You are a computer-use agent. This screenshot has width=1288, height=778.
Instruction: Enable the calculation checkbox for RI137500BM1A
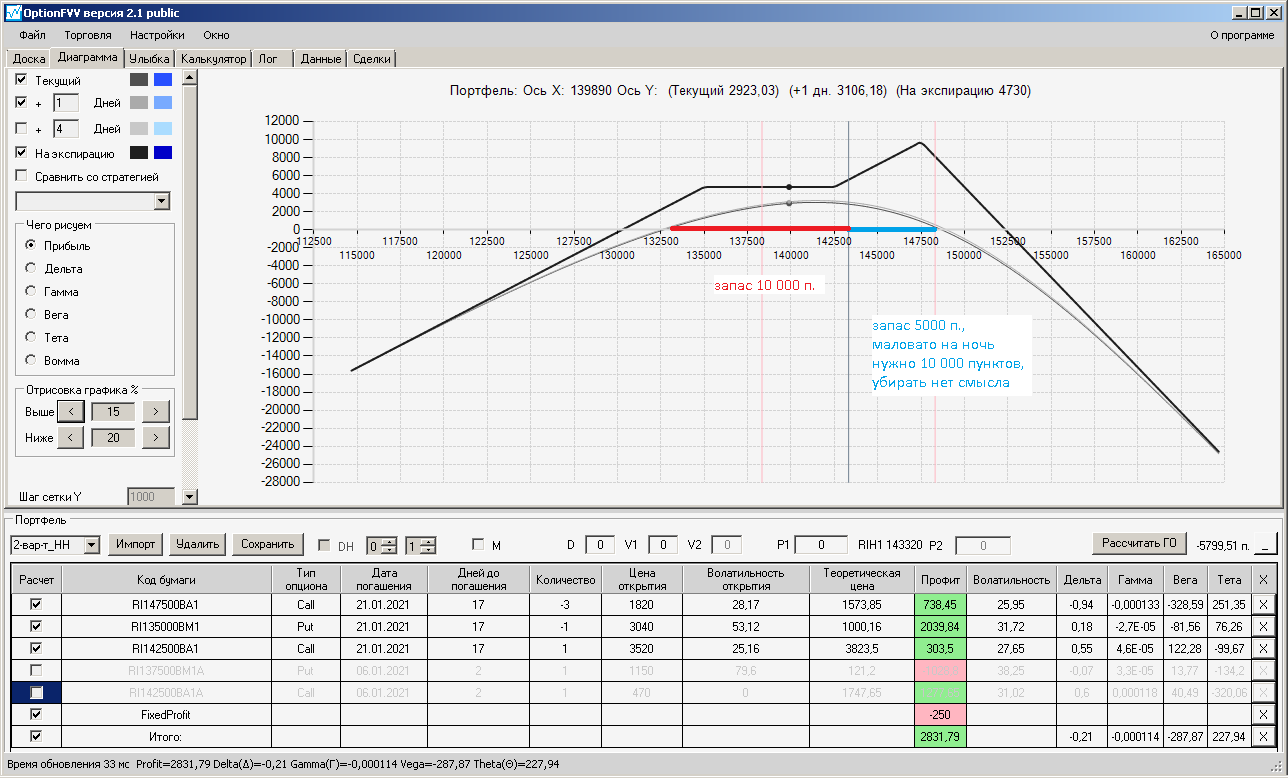pos(37,670)
